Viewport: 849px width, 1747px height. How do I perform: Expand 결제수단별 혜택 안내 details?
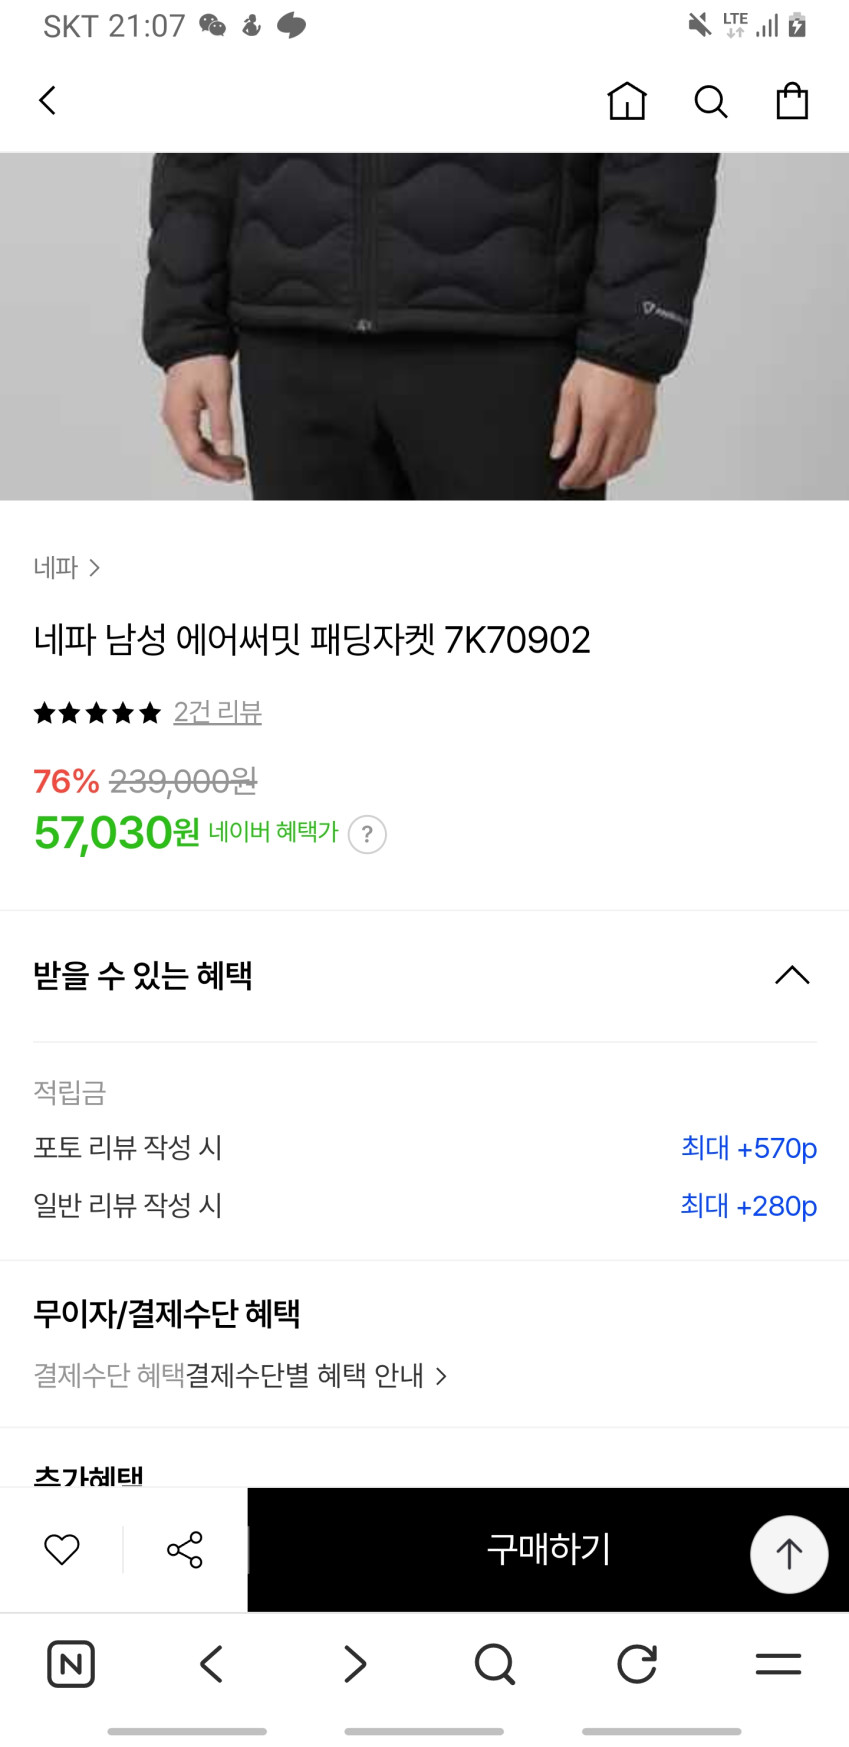click(x=316, y=1376)
